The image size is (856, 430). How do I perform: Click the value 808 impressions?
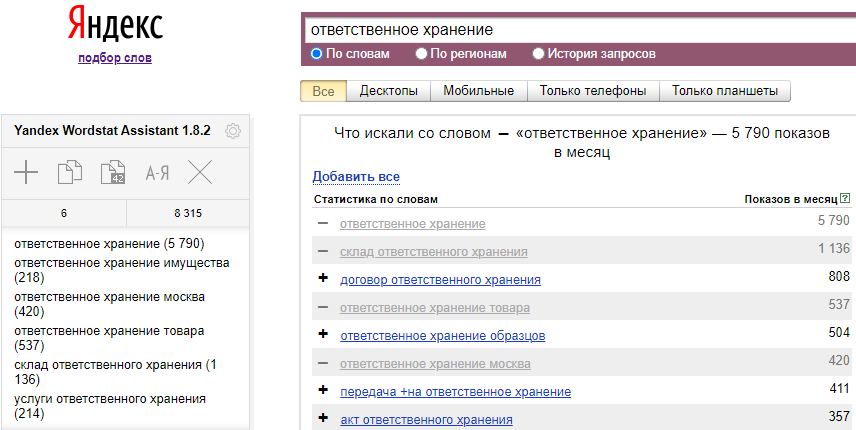pos(839,277)
